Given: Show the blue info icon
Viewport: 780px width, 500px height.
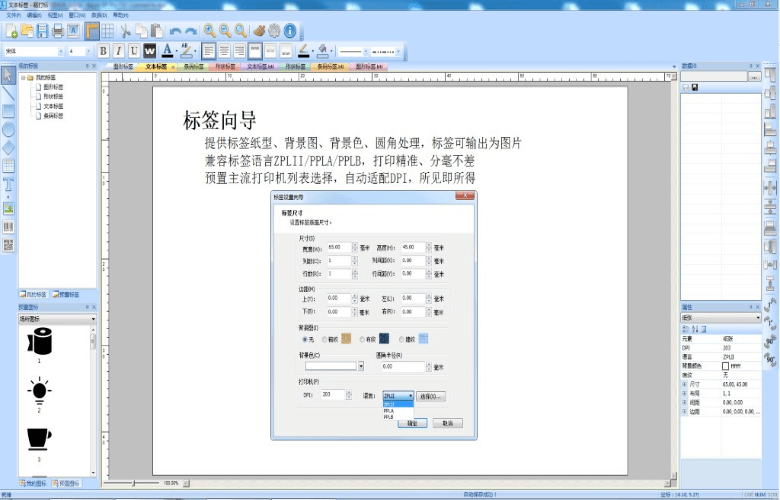Looking at the screenshot, I should pyautogui.click(x=290, y=31).
